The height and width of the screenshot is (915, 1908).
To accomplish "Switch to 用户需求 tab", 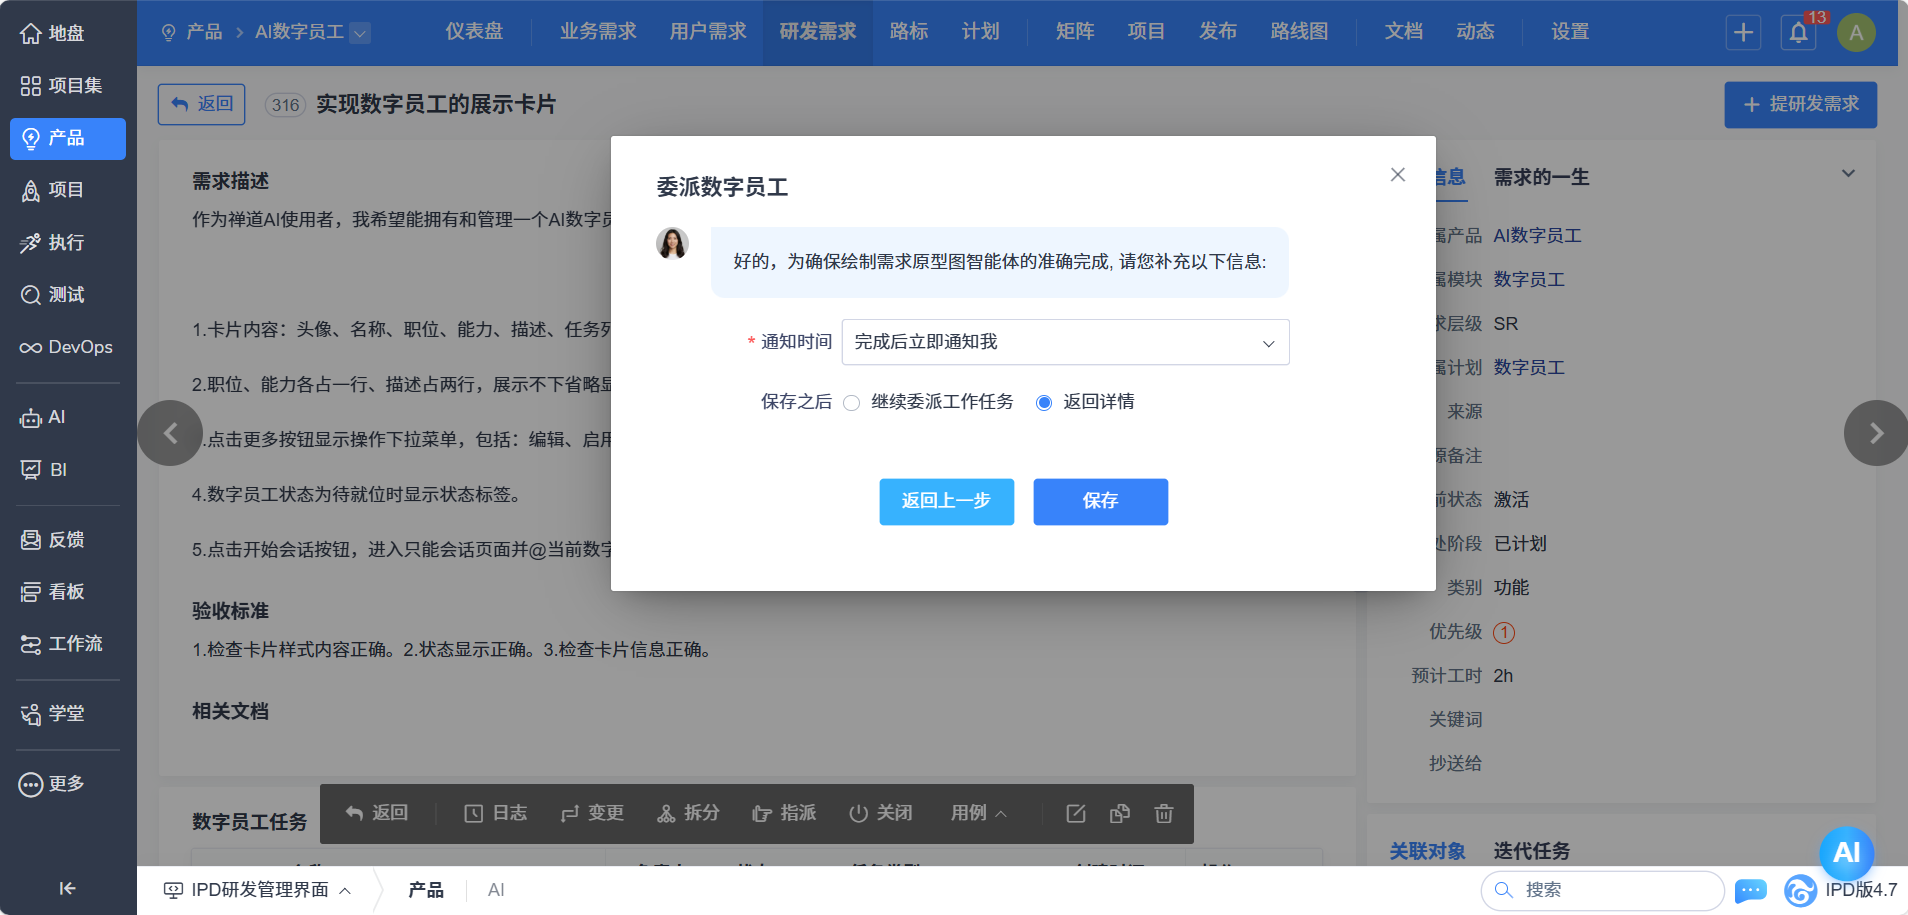I will pos(708,32).
